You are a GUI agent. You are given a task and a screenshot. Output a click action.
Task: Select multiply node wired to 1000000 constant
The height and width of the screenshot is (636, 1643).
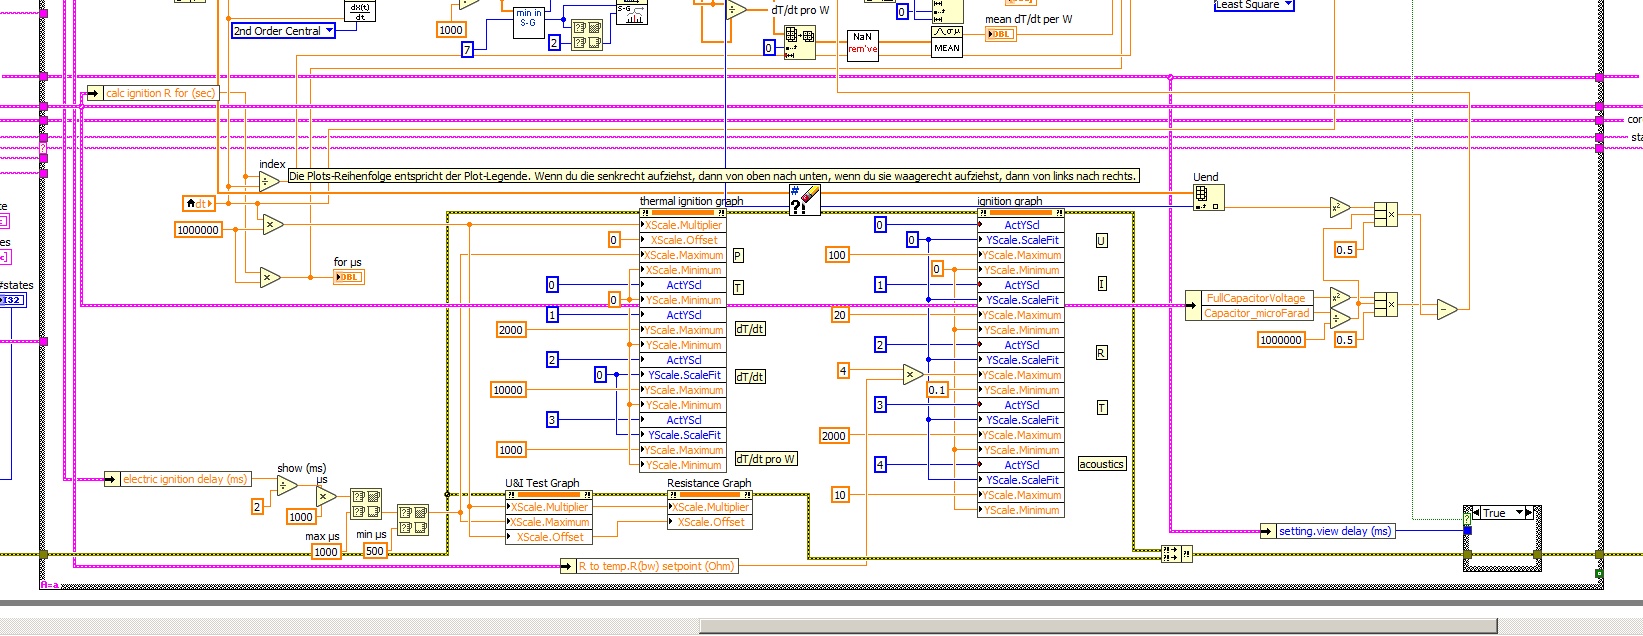point(272,226)
